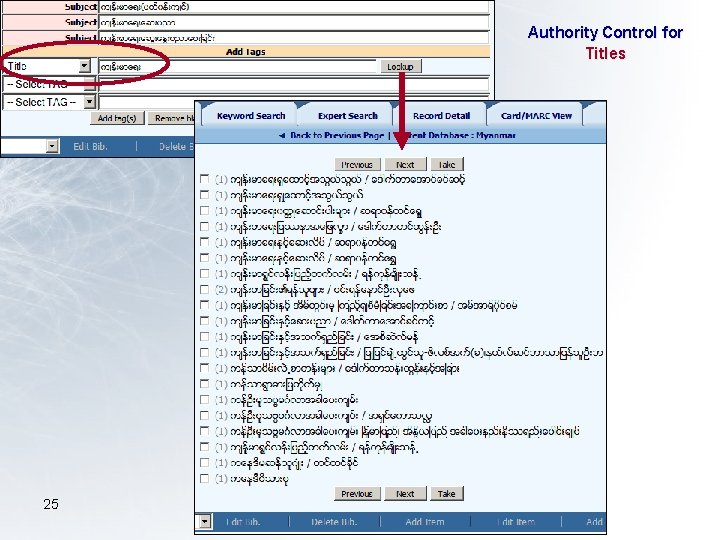Click the partly hidden Remove button
Image resolution: width=720 pixels, height=540 pixels.
(x=171, y=118)
